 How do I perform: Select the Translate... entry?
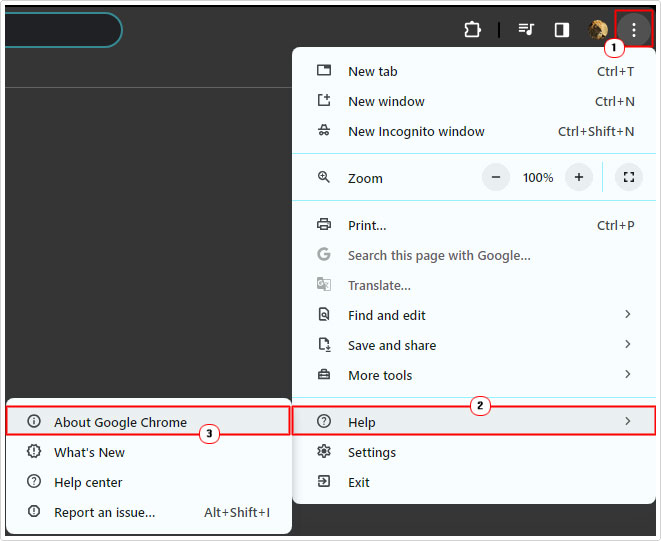(x=474, y=285)
